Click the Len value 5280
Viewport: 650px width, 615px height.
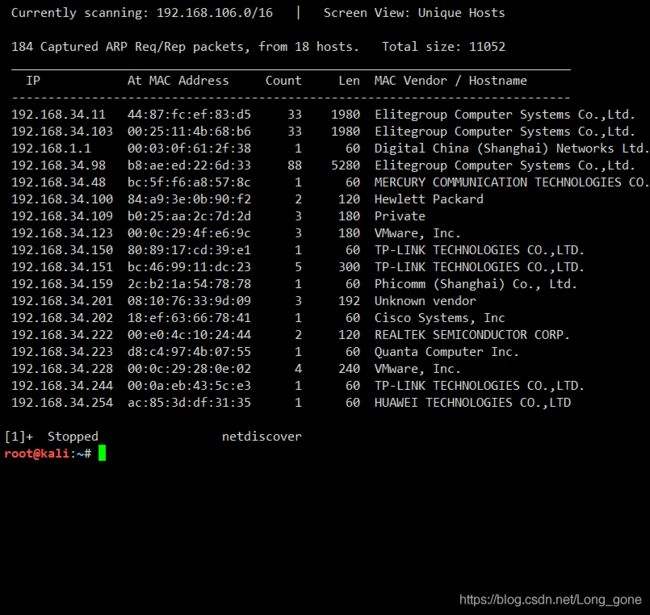345,165
